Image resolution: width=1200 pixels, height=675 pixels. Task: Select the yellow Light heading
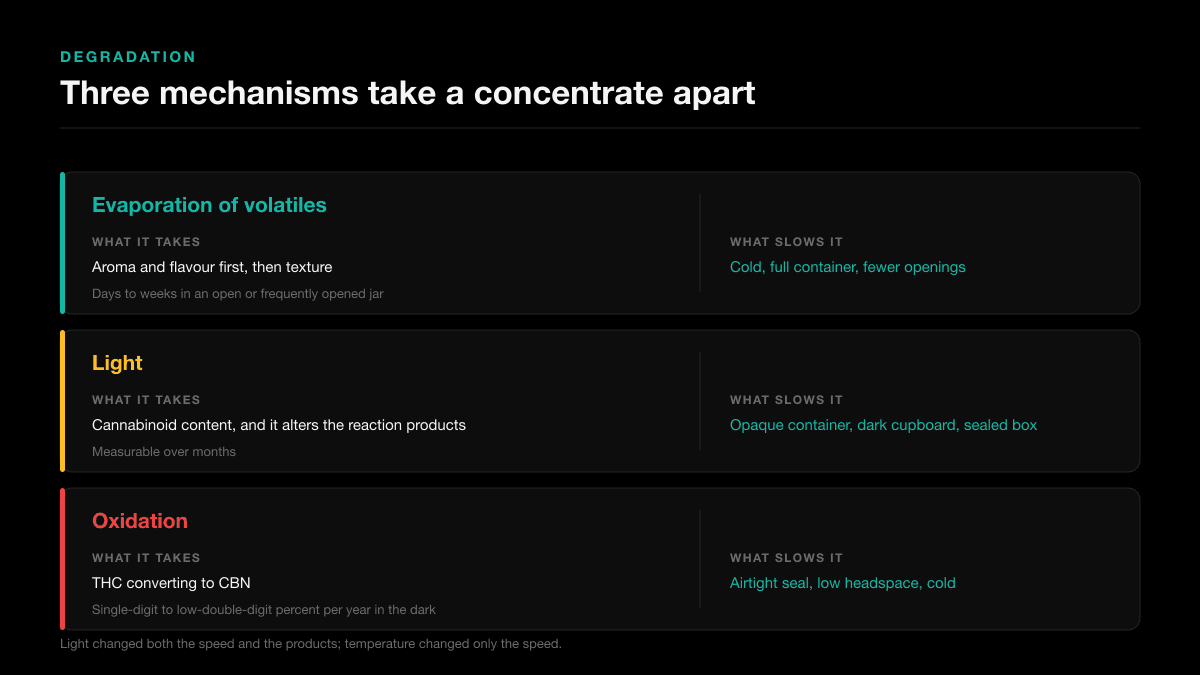pyautogui.click(x=118, y=363)
